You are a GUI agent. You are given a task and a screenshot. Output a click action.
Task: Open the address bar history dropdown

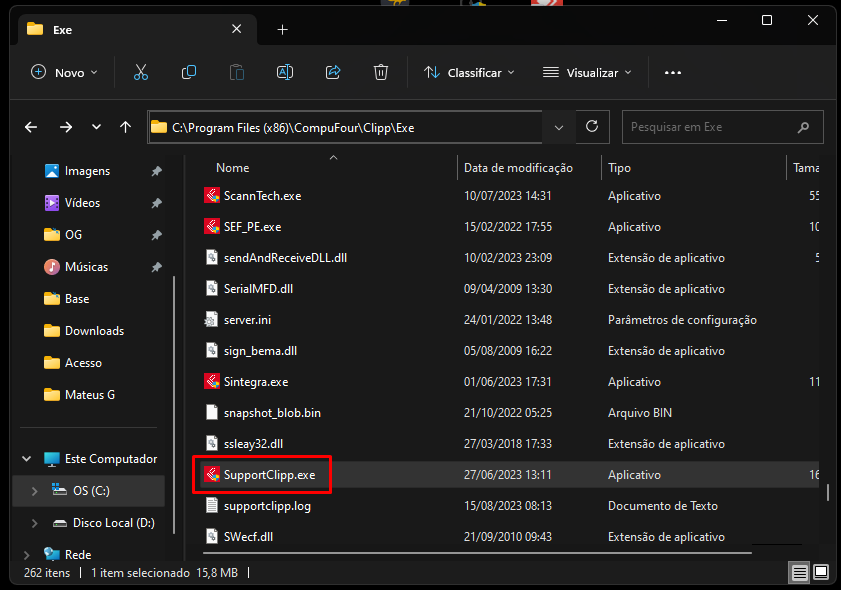pyautogui.click(x=558, y=127)
